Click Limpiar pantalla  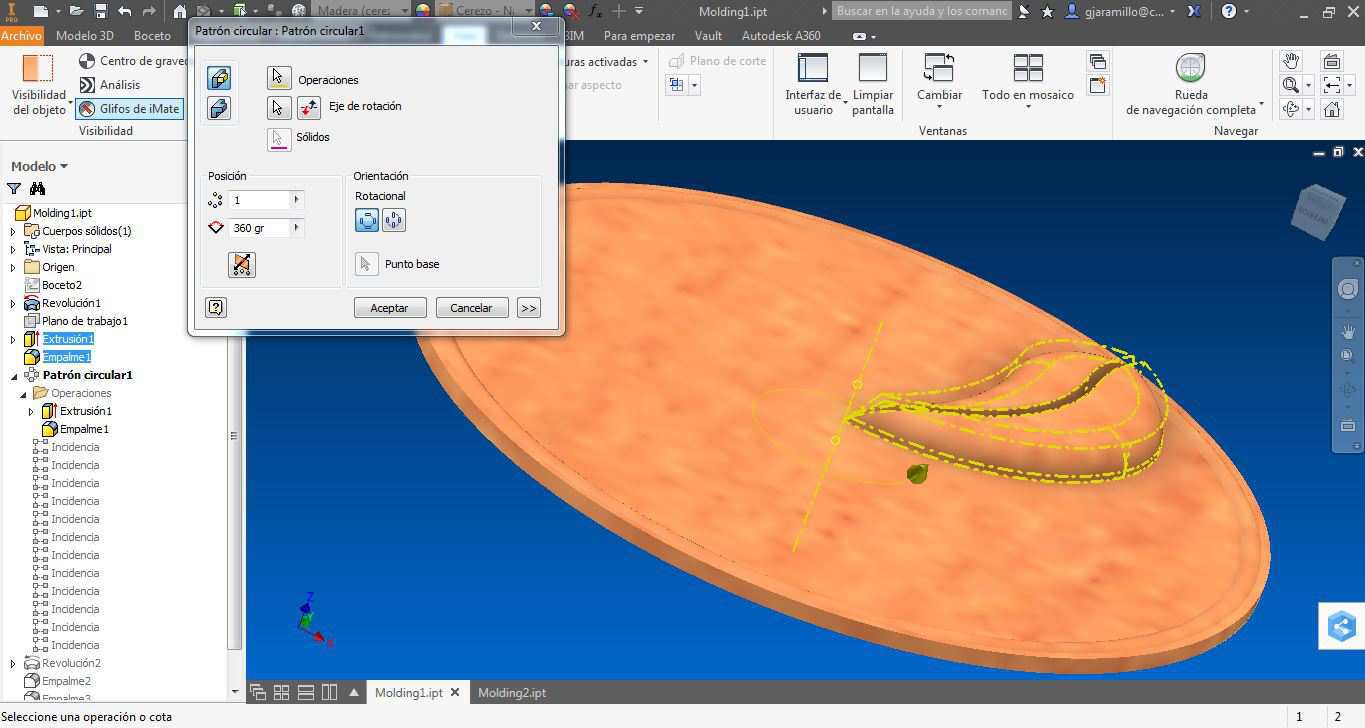click(x=873, y=85)
